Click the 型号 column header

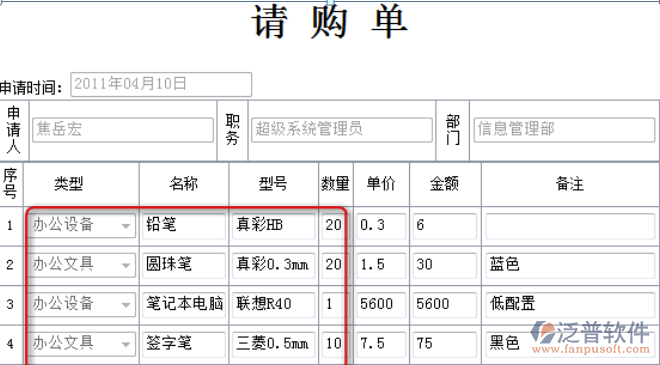[273, 184]
